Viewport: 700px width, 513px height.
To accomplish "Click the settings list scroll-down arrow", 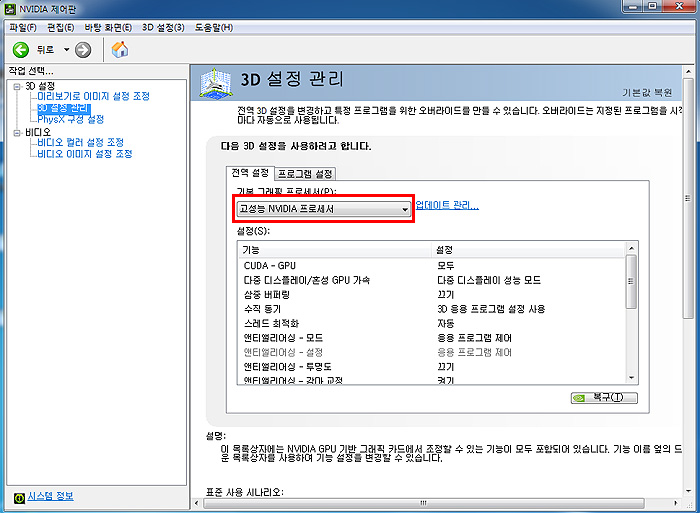I will tap(631, 378).
